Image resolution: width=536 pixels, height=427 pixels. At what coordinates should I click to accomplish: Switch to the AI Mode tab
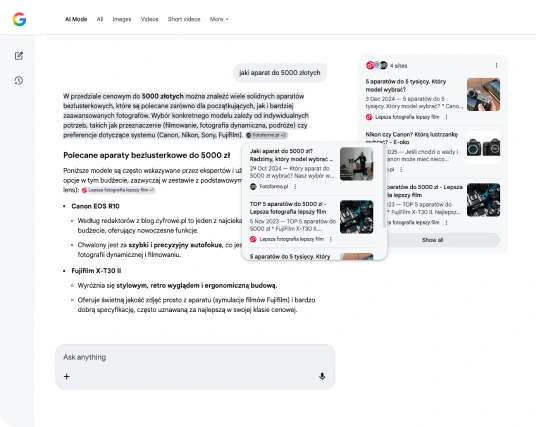pyautogui.click(x=76, y=19)
